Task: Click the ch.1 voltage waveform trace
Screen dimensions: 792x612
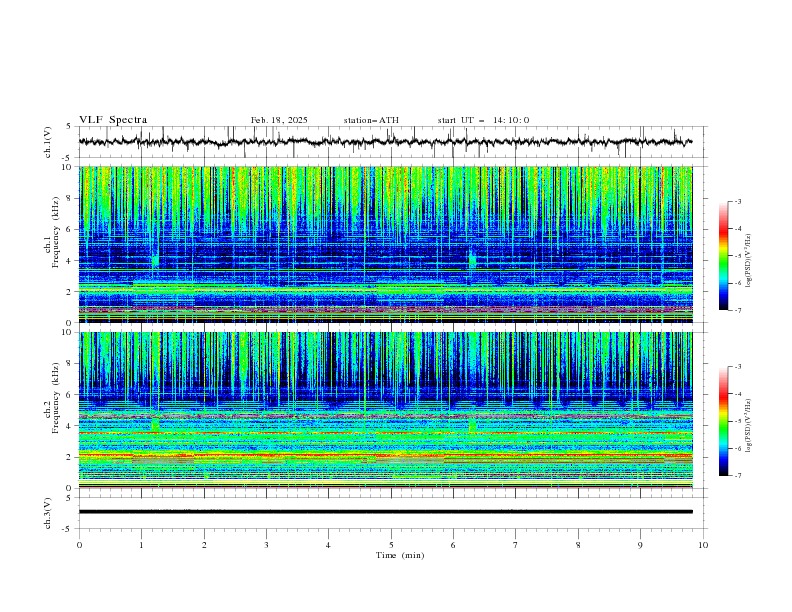Action: pyautogui.click(x=385, y=142)
